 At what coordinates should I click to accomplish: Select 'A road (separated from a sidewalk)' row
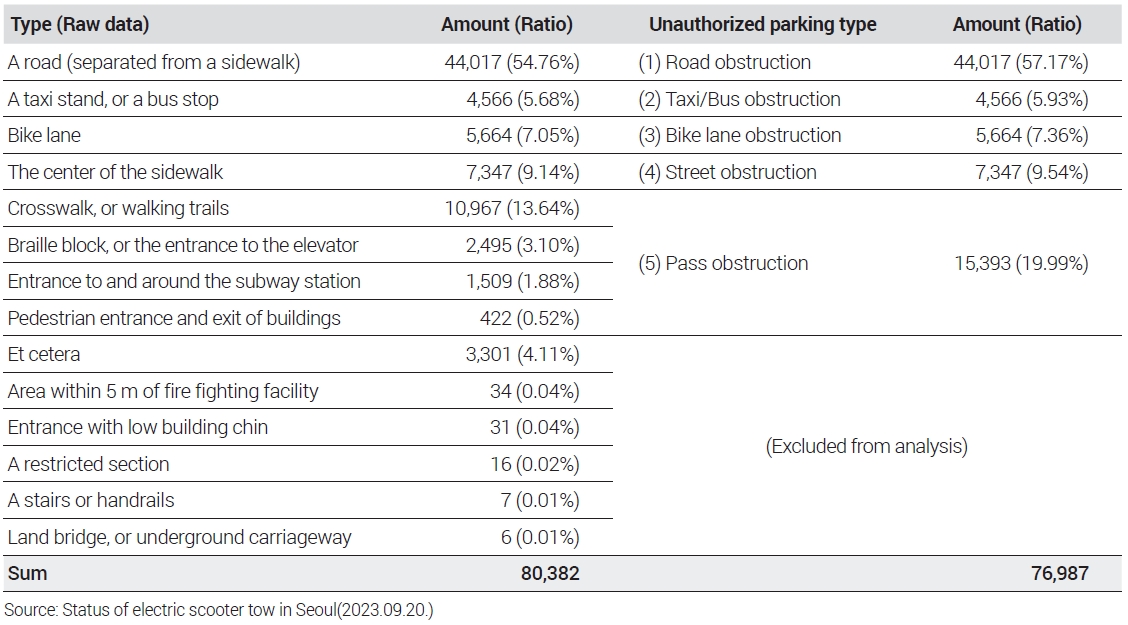coord(154,62)
